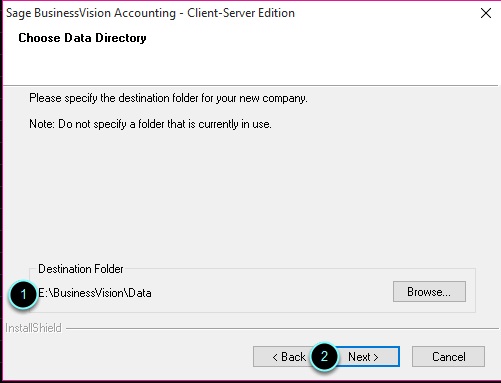This screenshot has height=383, width=501.
Task: Click the Browse... button
Action: (x=429, y=292)
